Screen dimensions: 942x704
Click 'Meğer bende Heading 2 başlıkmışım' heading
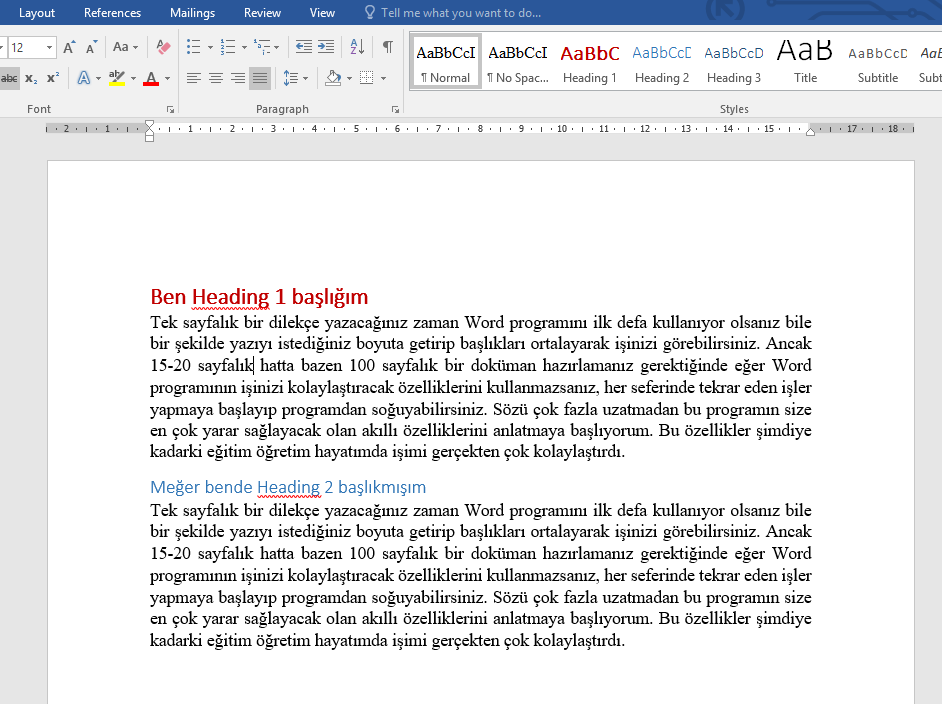(288, 487)
